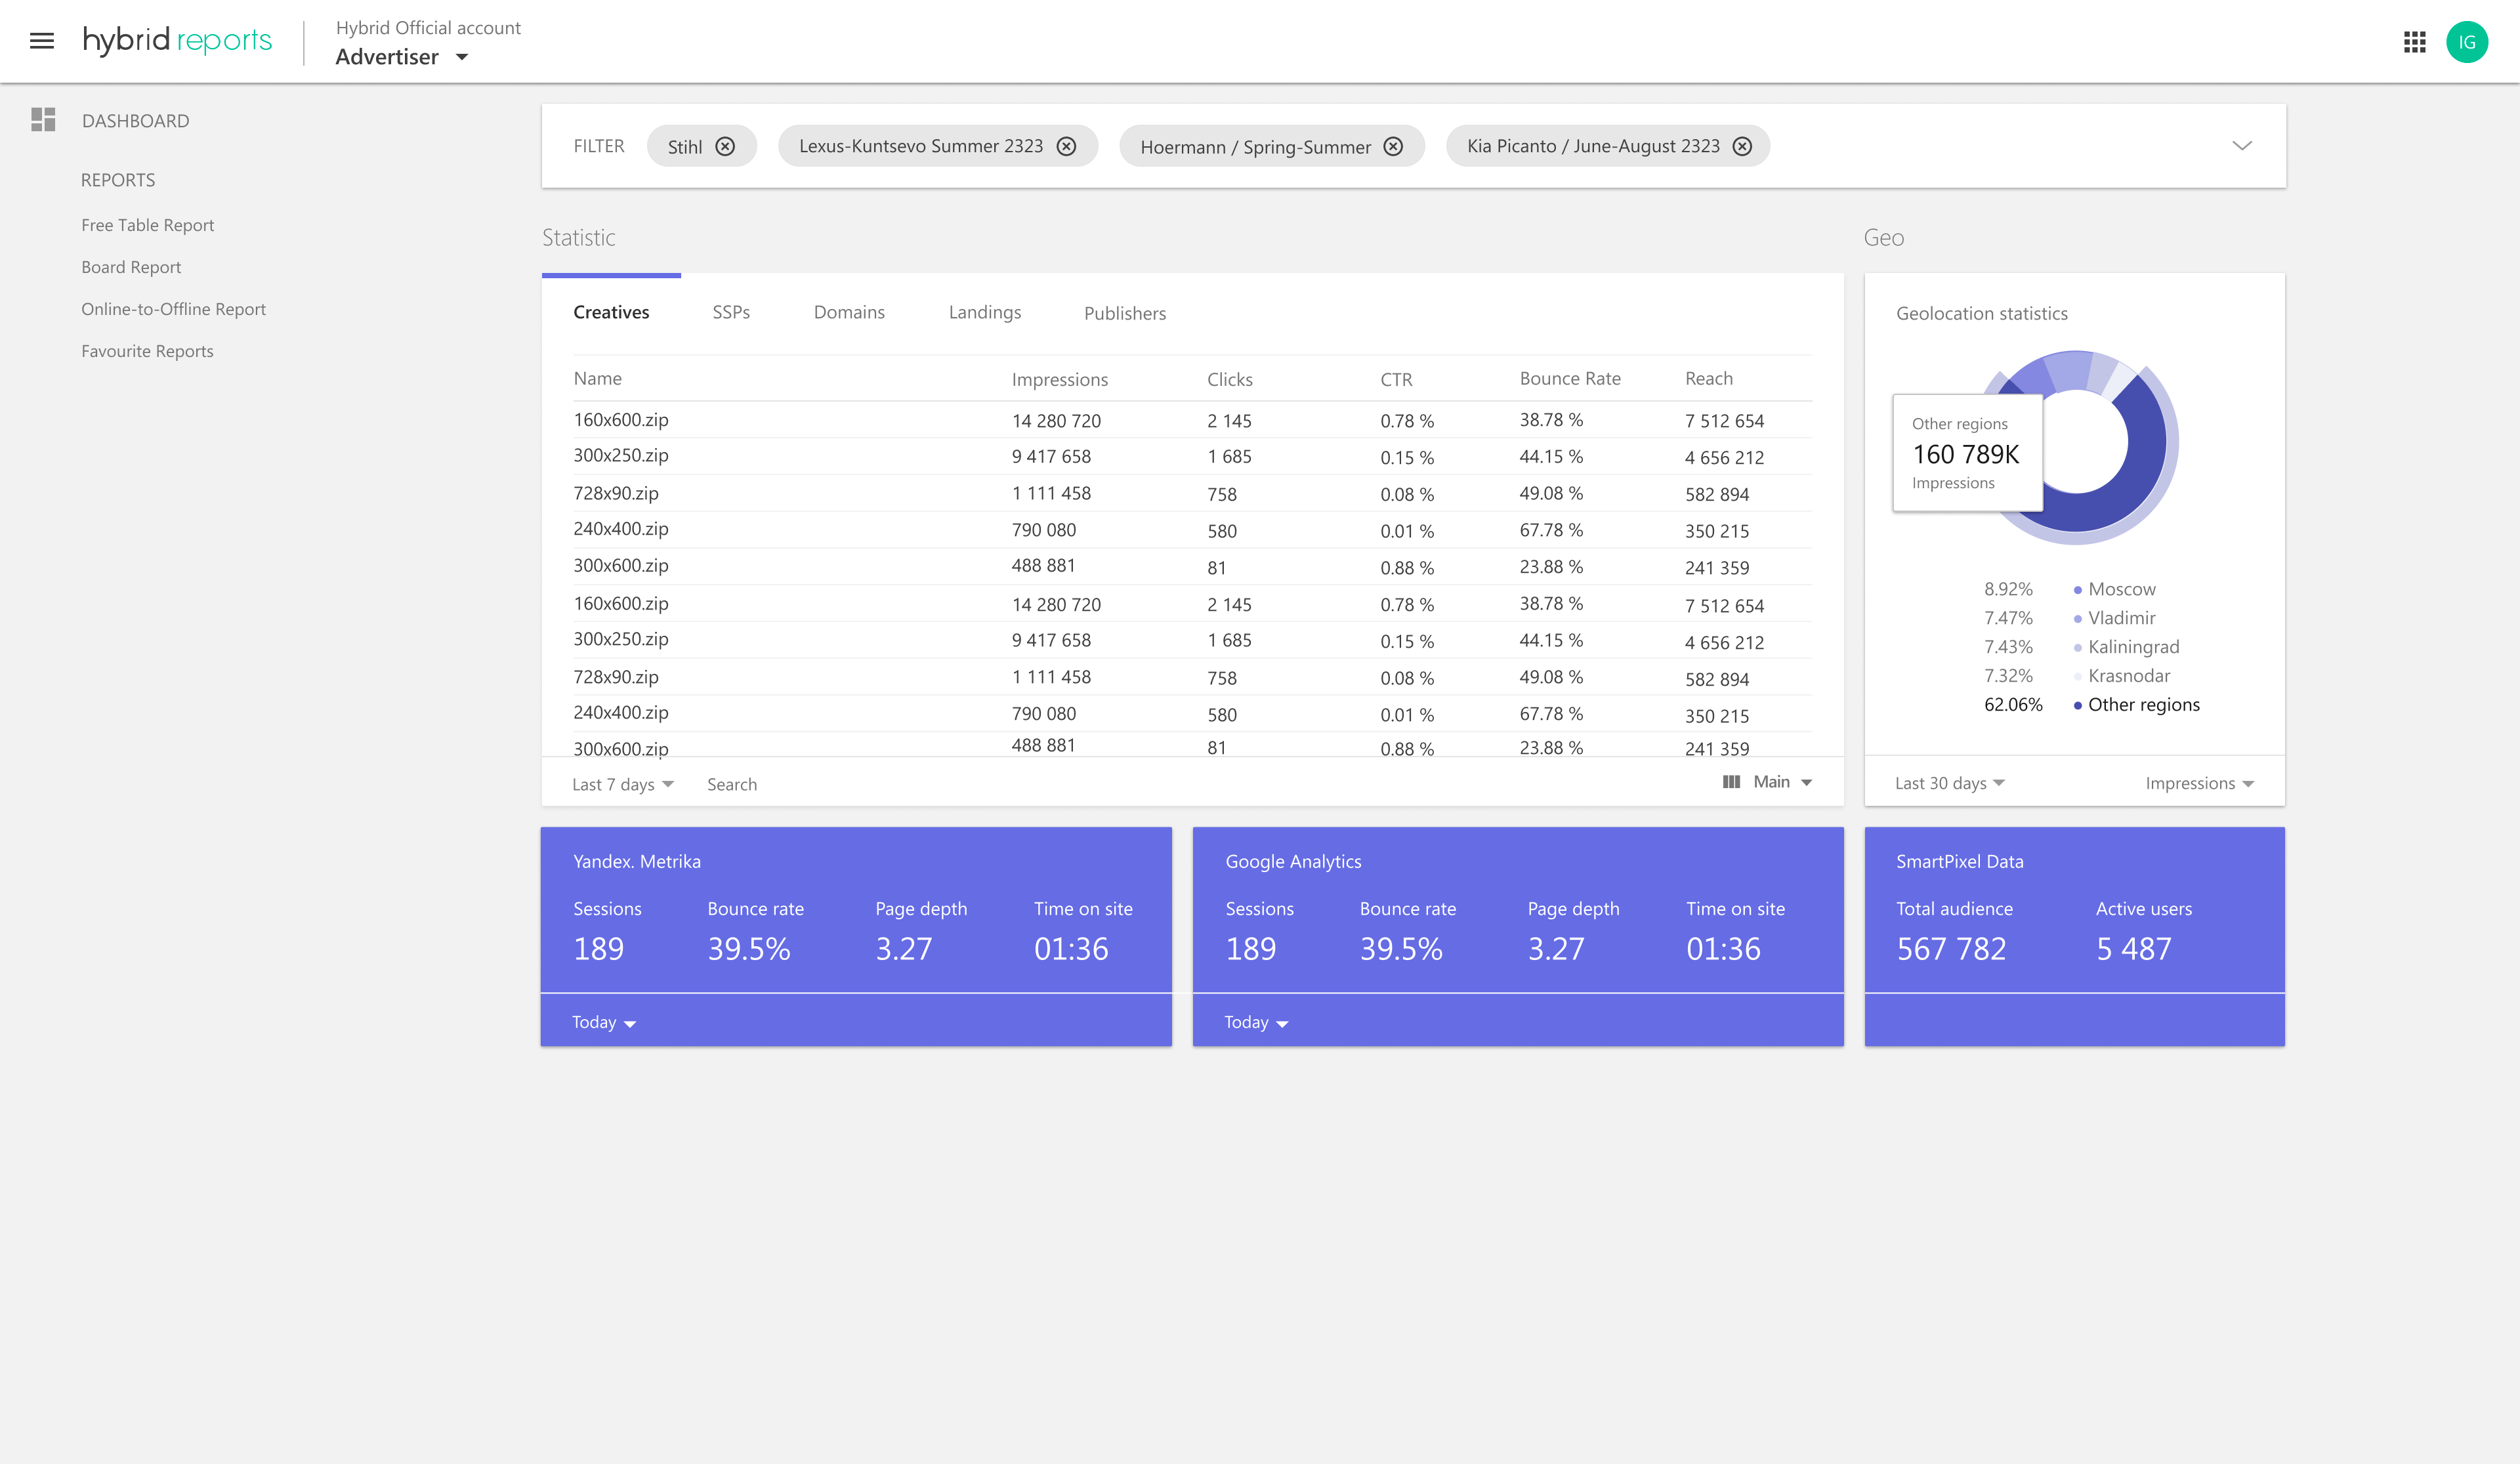Remove the Stihl filter chip
Image resolution: width=2520 pixels, height=1464 pixels.
(x=726, y=147)
